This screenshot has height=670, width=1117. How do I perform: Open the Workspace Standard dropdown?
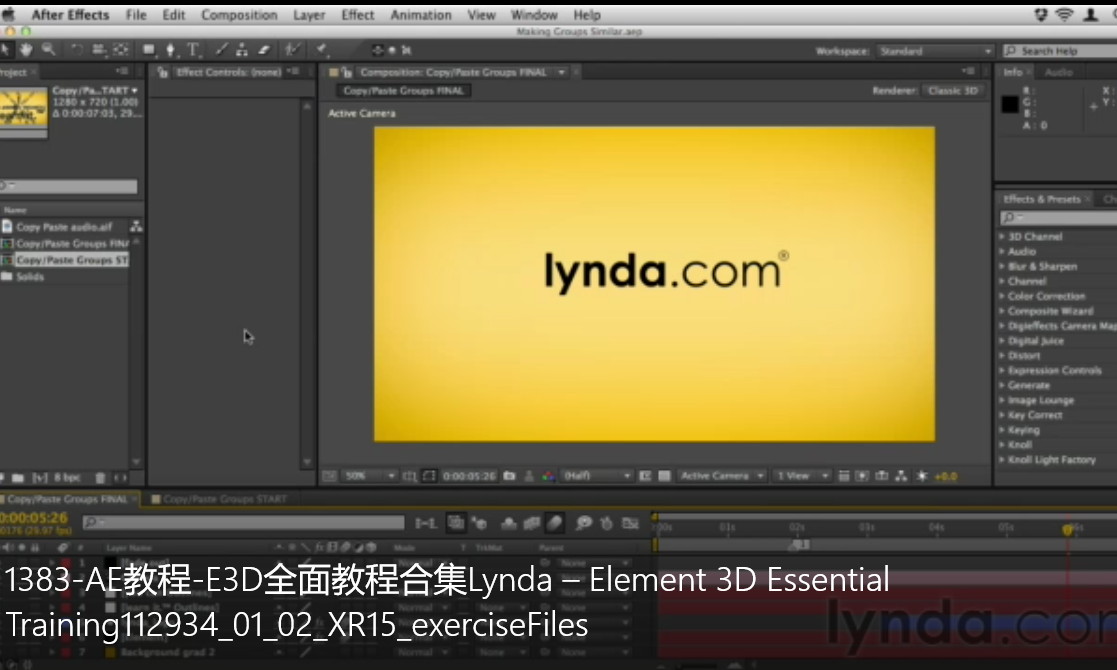pos(935,51)
